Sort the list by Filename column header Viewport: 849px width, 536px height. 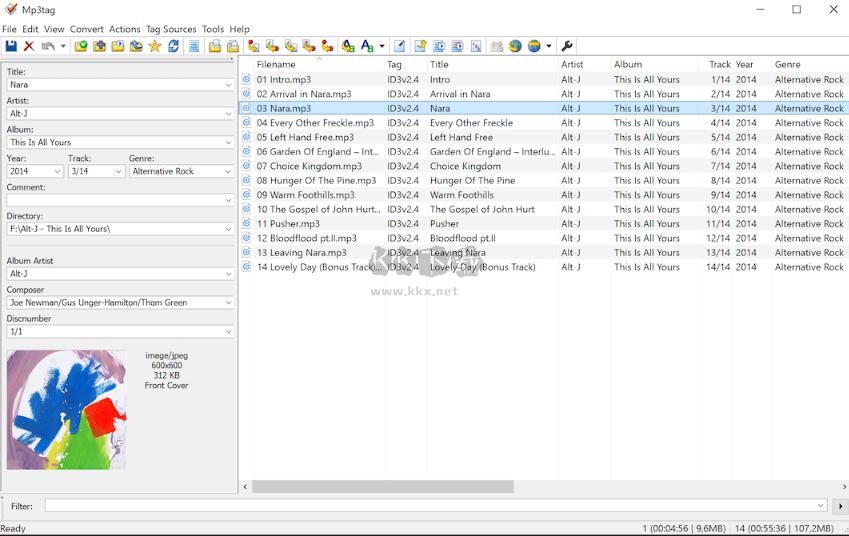(x=276, y=64)
